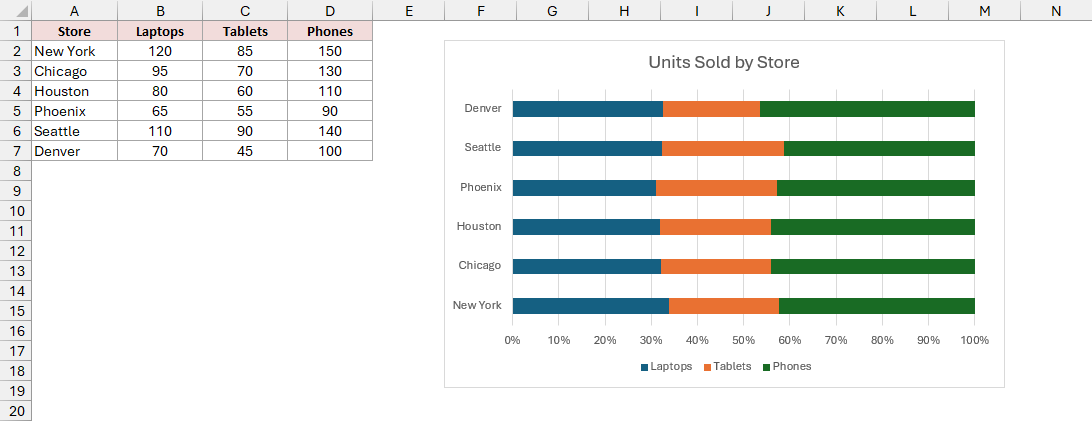Viewport: 1092px width, 421px height.
Task: Select Chicago phones value 130
Action: (x=330, y=72)
